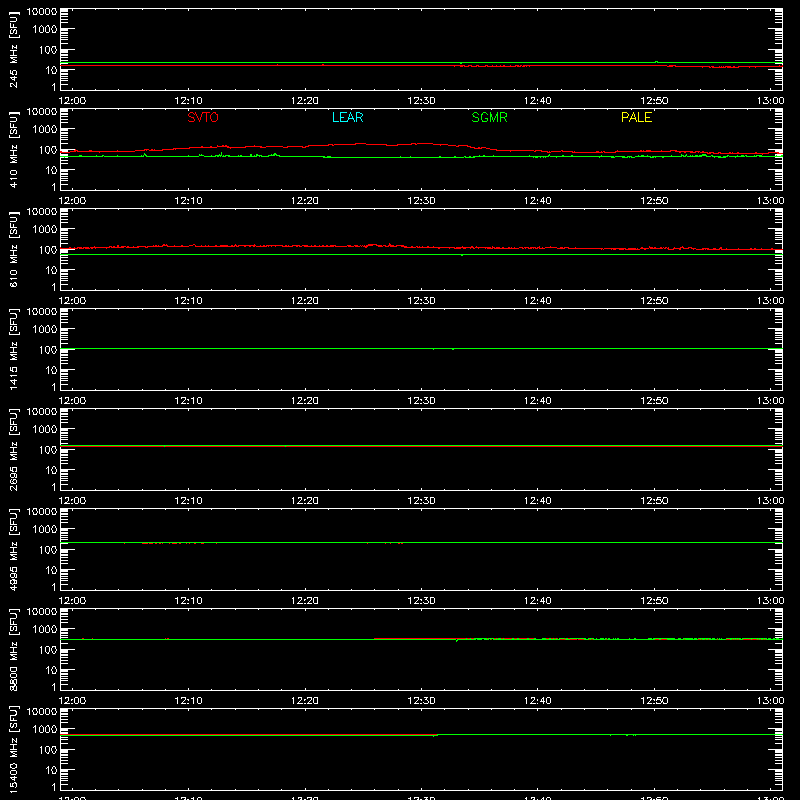Click the 12:20 time label of 410 MHz panel

(x=305, y=201)
